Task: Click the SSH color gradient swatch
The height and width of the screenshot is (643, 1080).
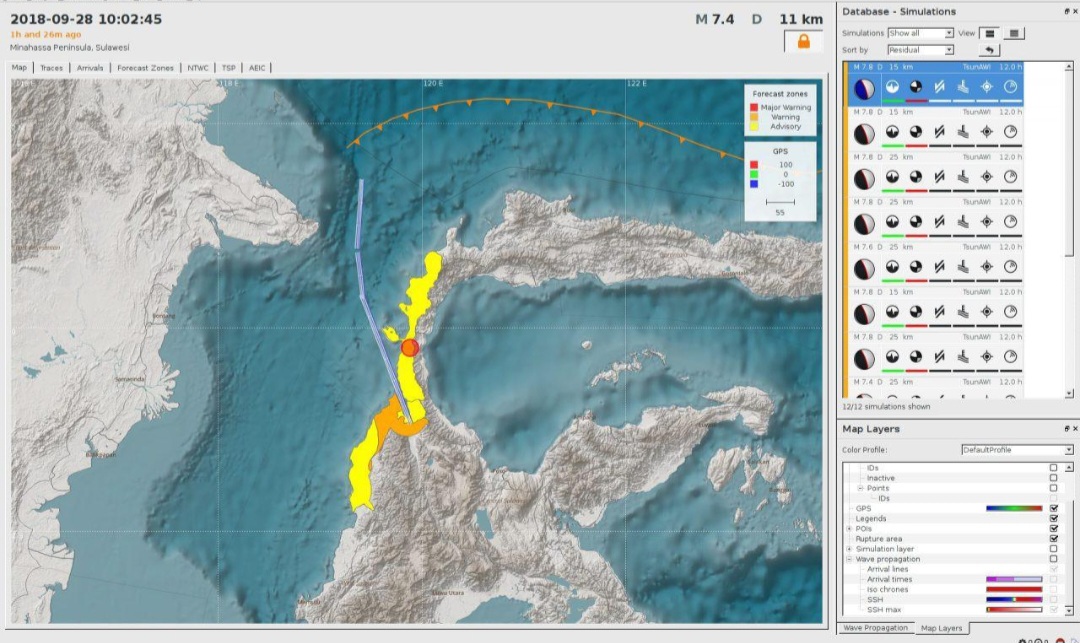Action: 1014,600
